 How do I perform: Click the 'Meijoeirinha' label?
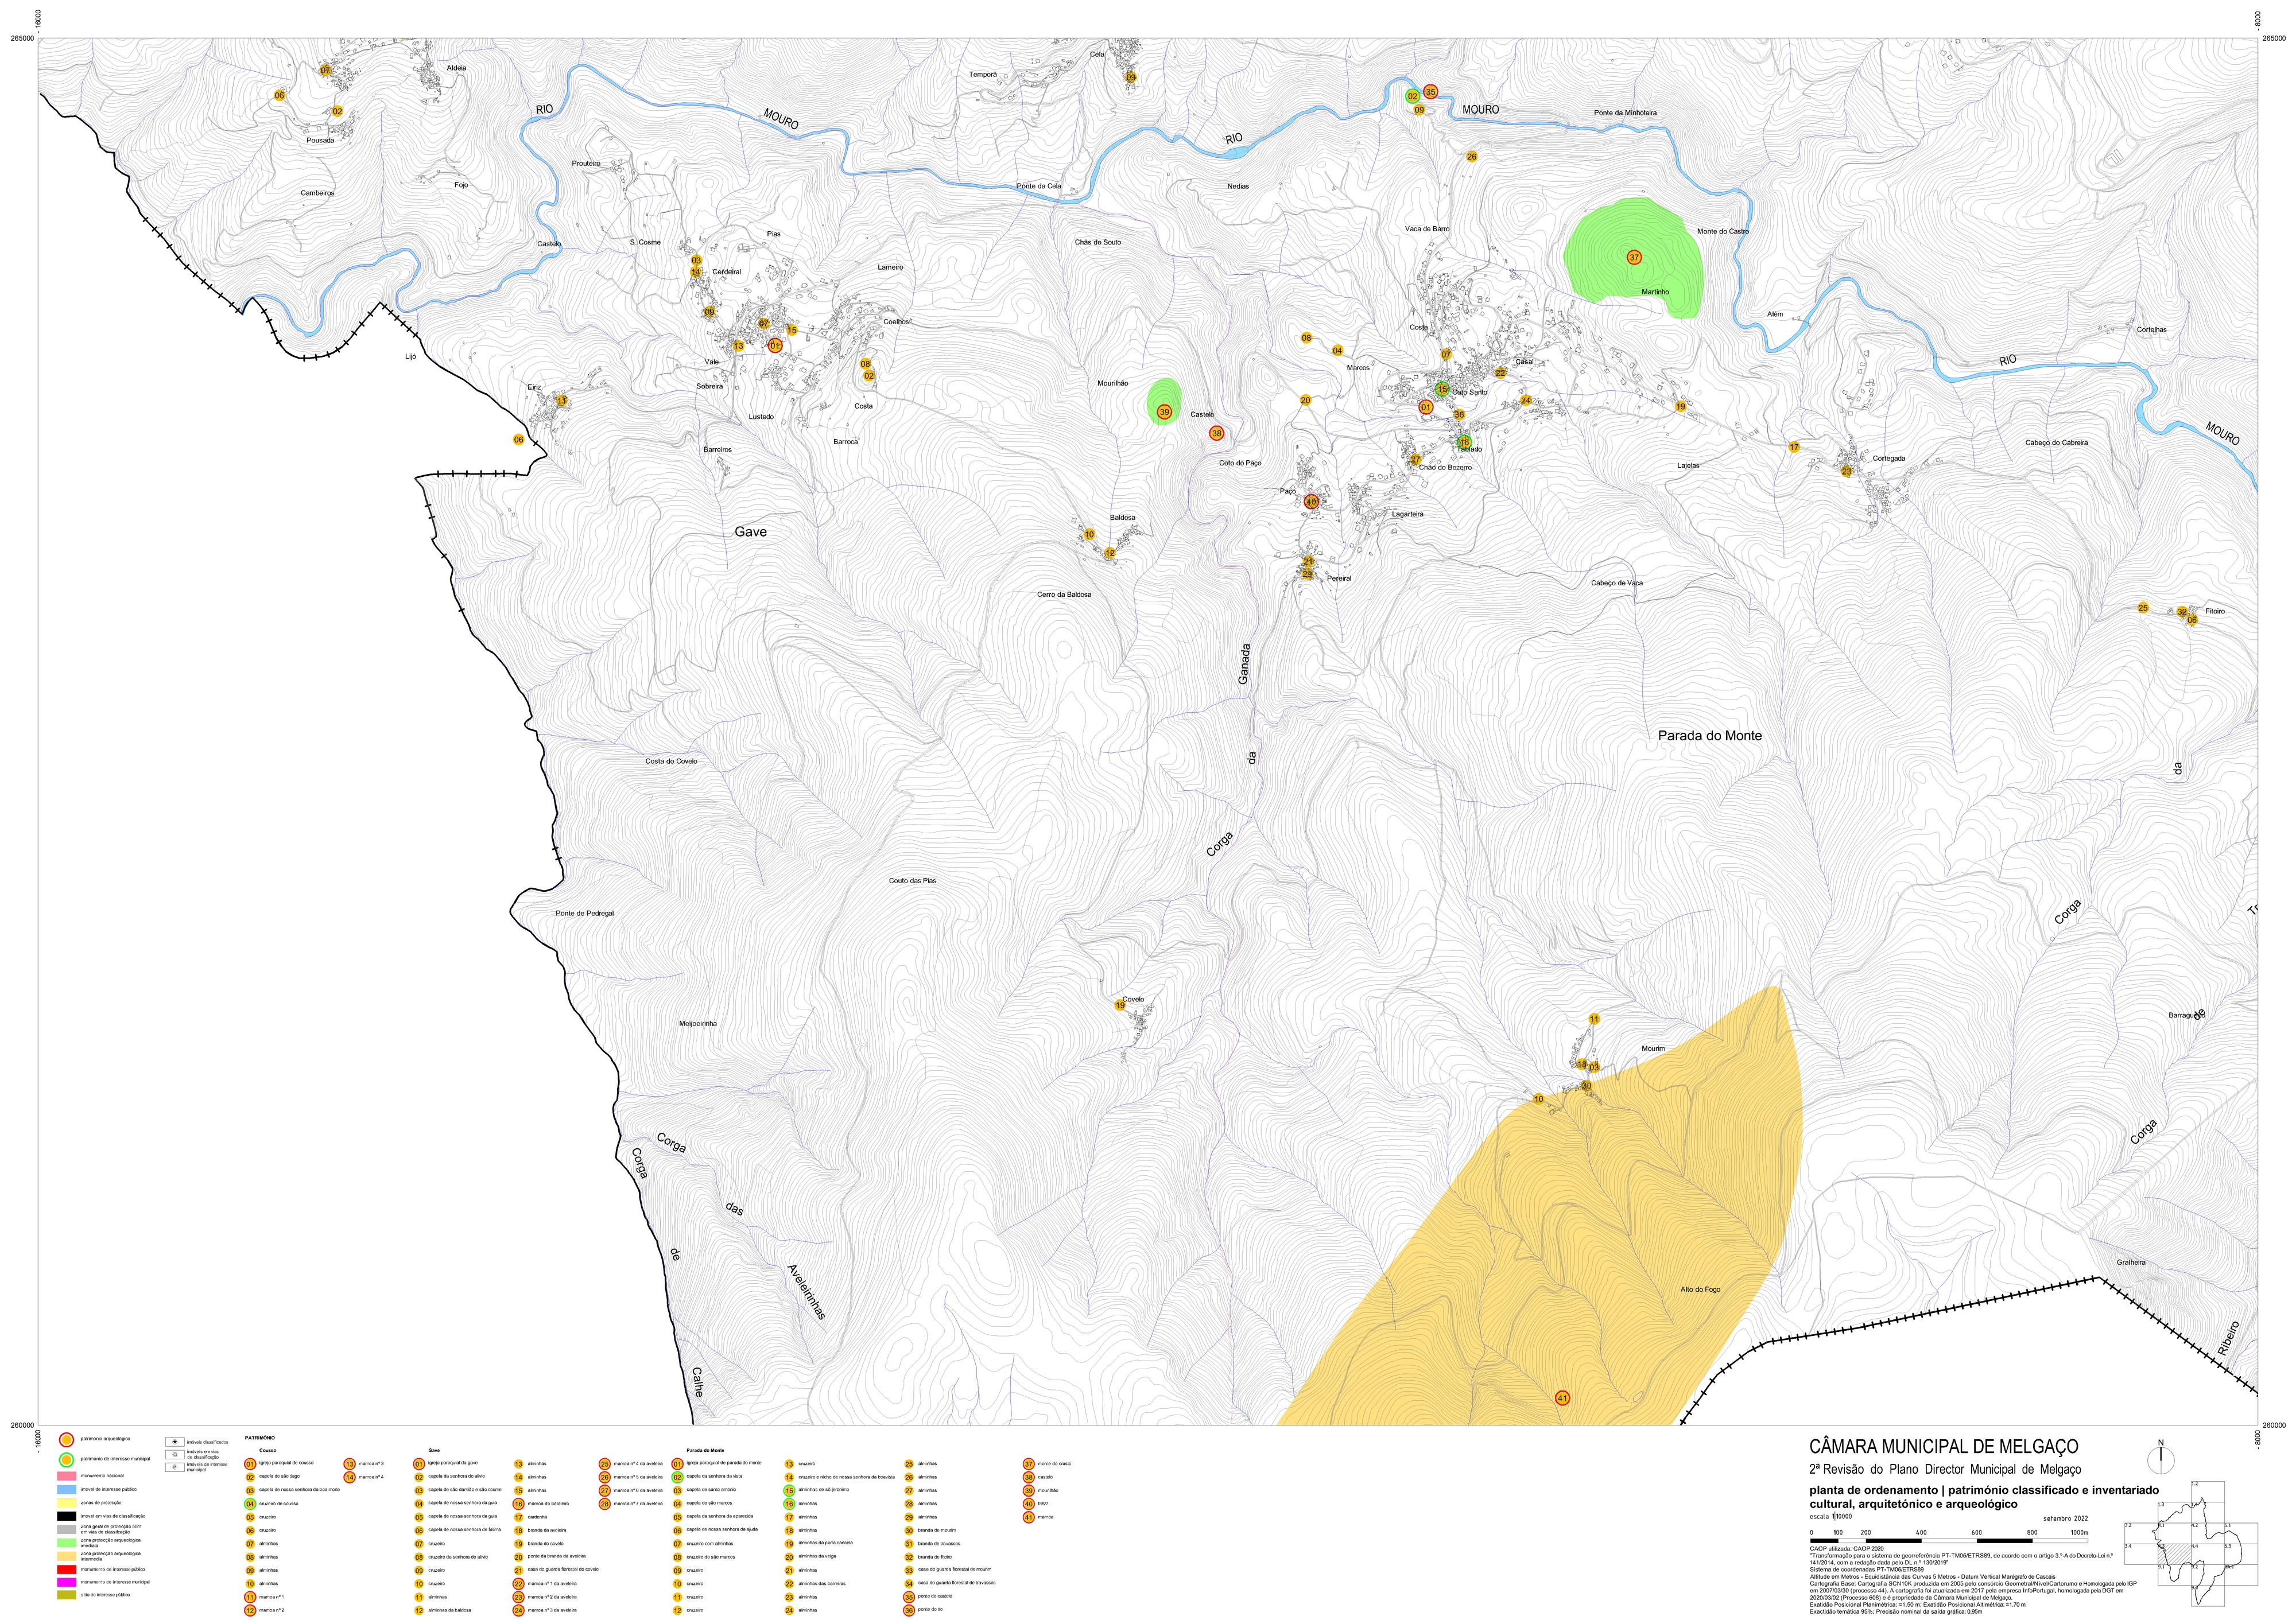coord(698,1024)
